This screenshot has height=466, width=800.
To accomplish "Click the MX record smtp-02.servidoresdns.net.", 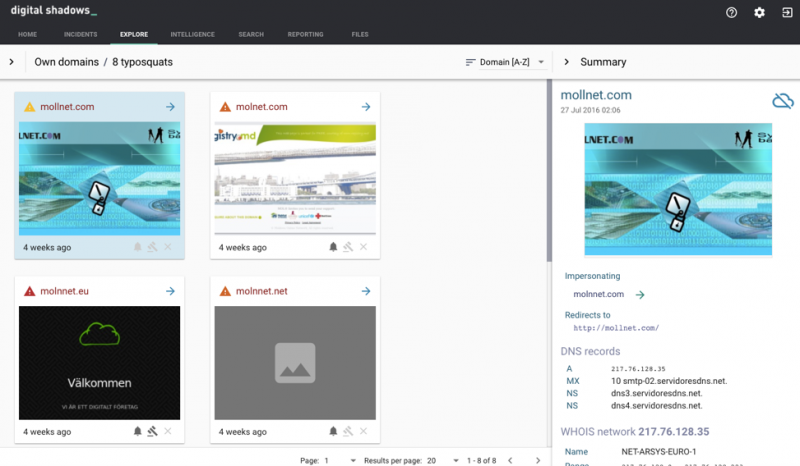I will coord(669,381).
